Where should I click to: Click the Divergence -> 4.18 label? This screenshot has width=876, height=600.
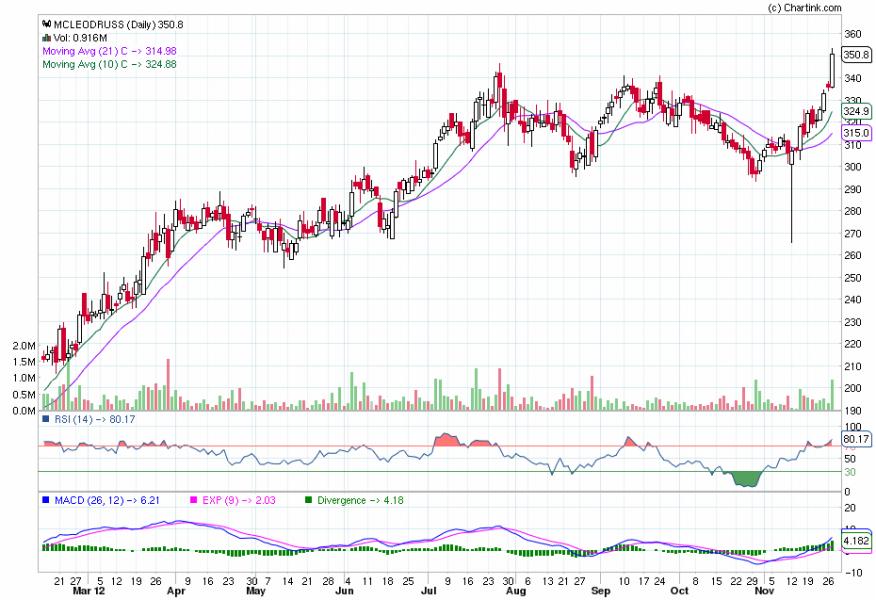pyautogui.click(x=360, y=501)
